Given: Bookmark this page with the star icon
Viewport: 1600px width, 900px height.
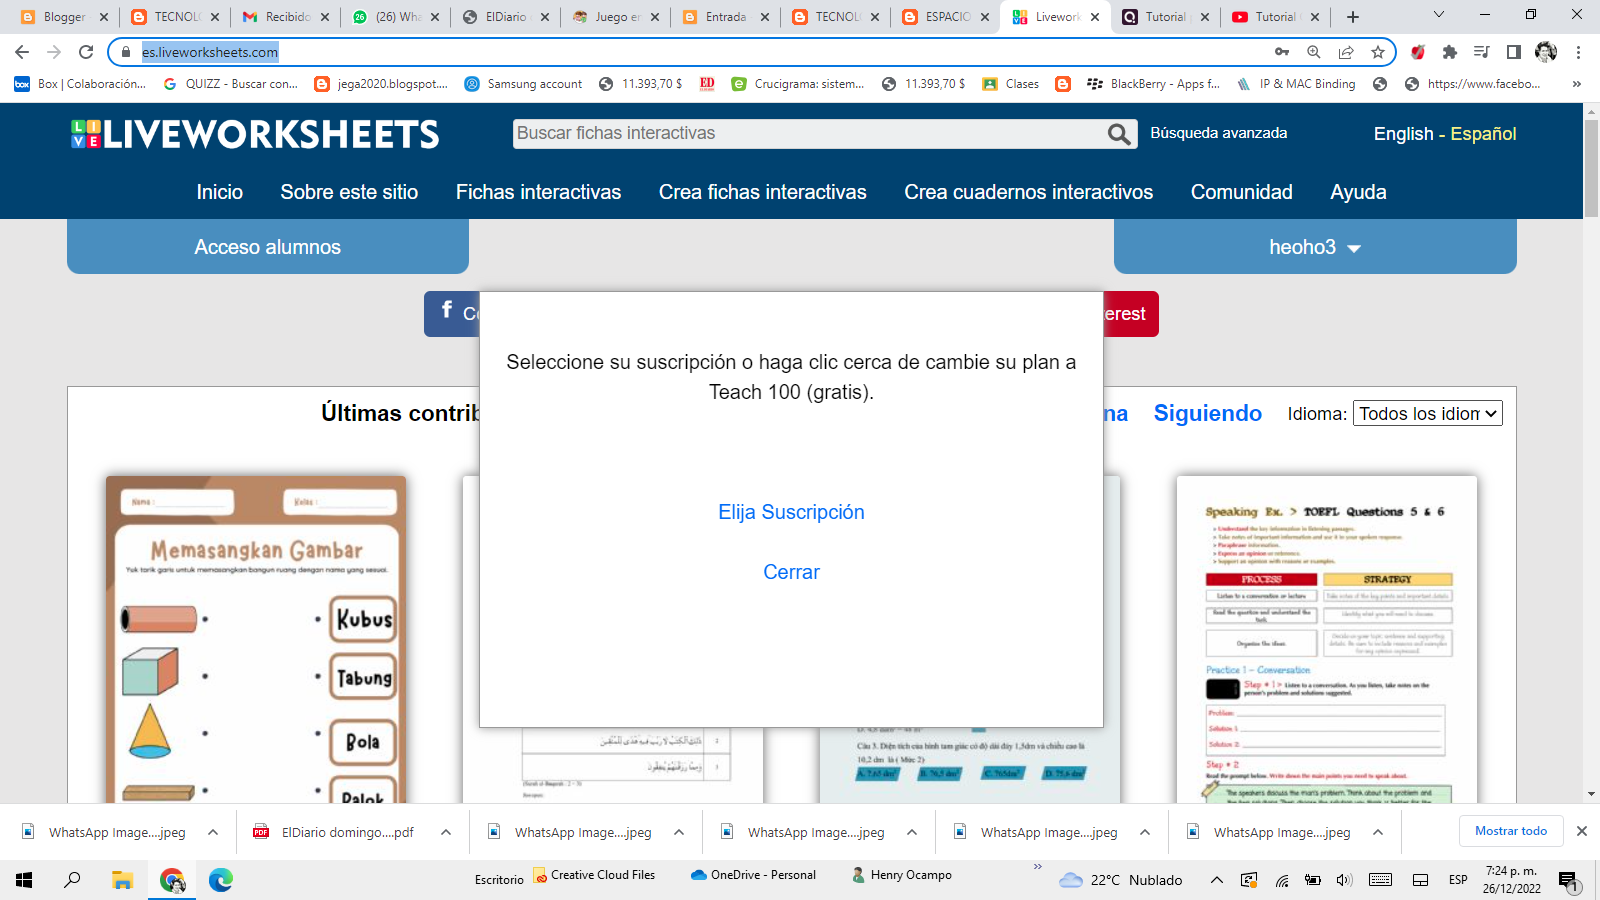Looking at the screenshot, I should coord(1378,52).
